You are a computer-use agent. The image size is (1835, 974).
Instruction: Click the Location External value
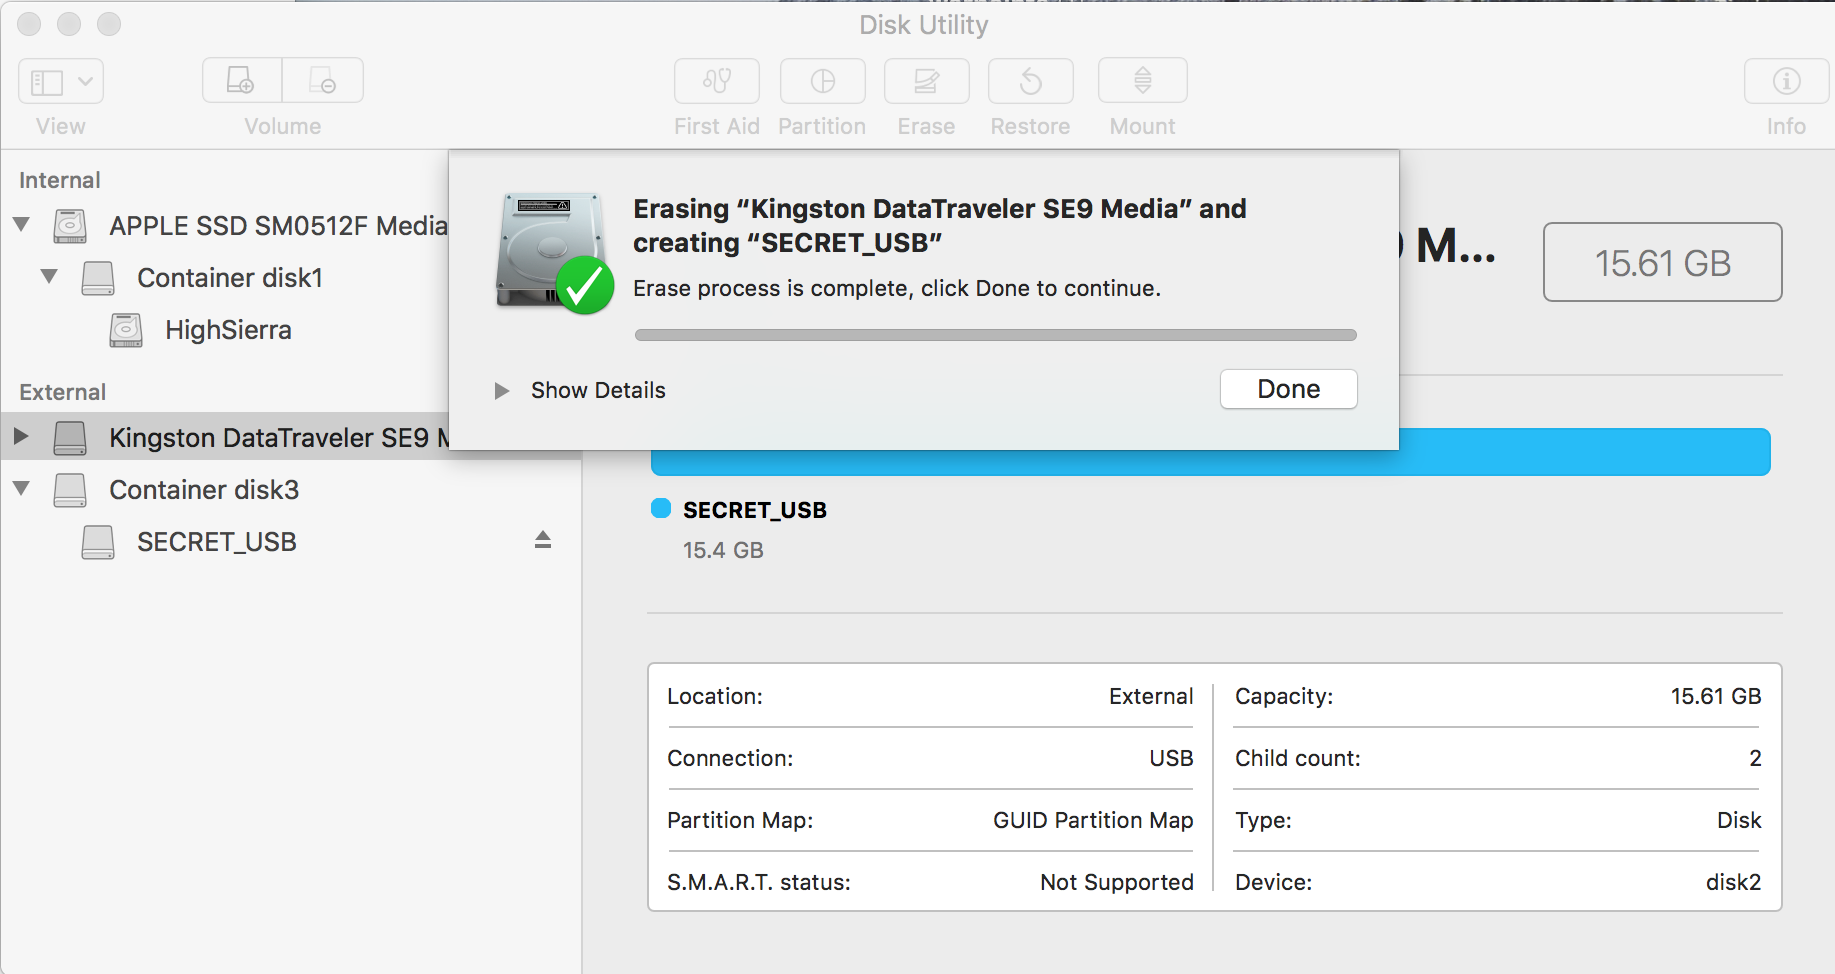pyautogui.click(x=1151, y=696)
